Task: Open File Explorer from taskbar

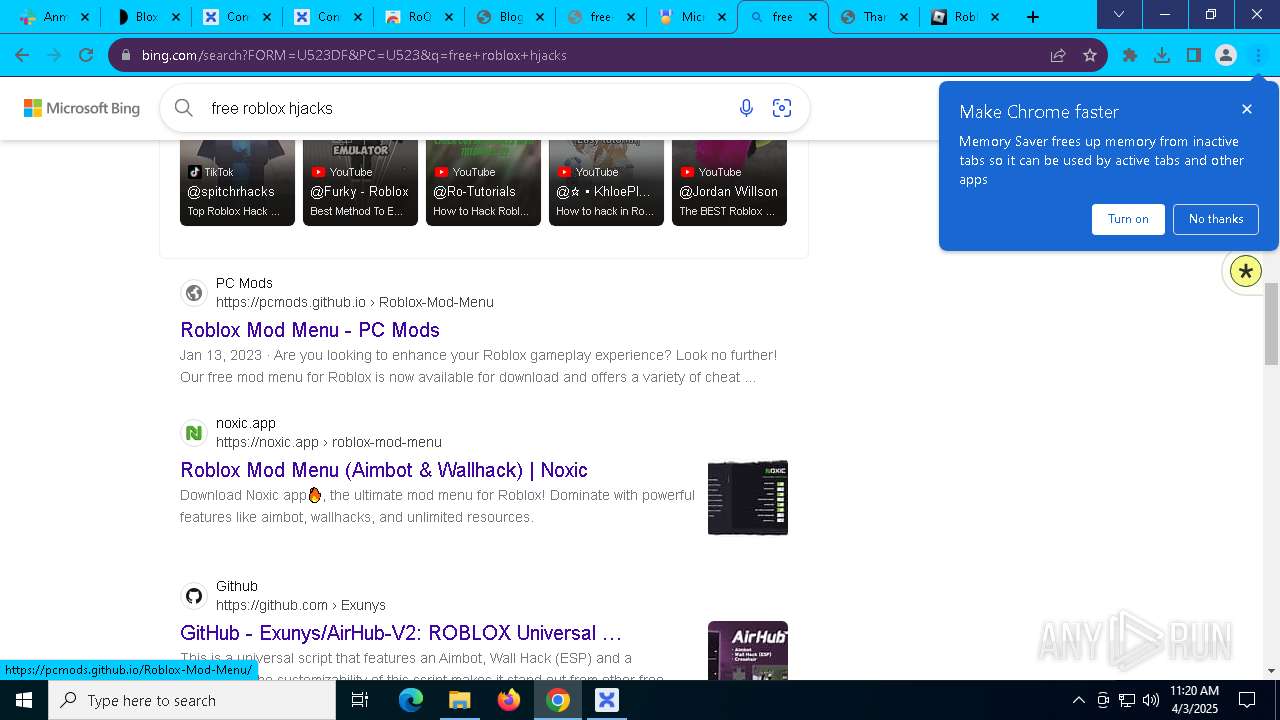Action: click(x=459, y=700)
